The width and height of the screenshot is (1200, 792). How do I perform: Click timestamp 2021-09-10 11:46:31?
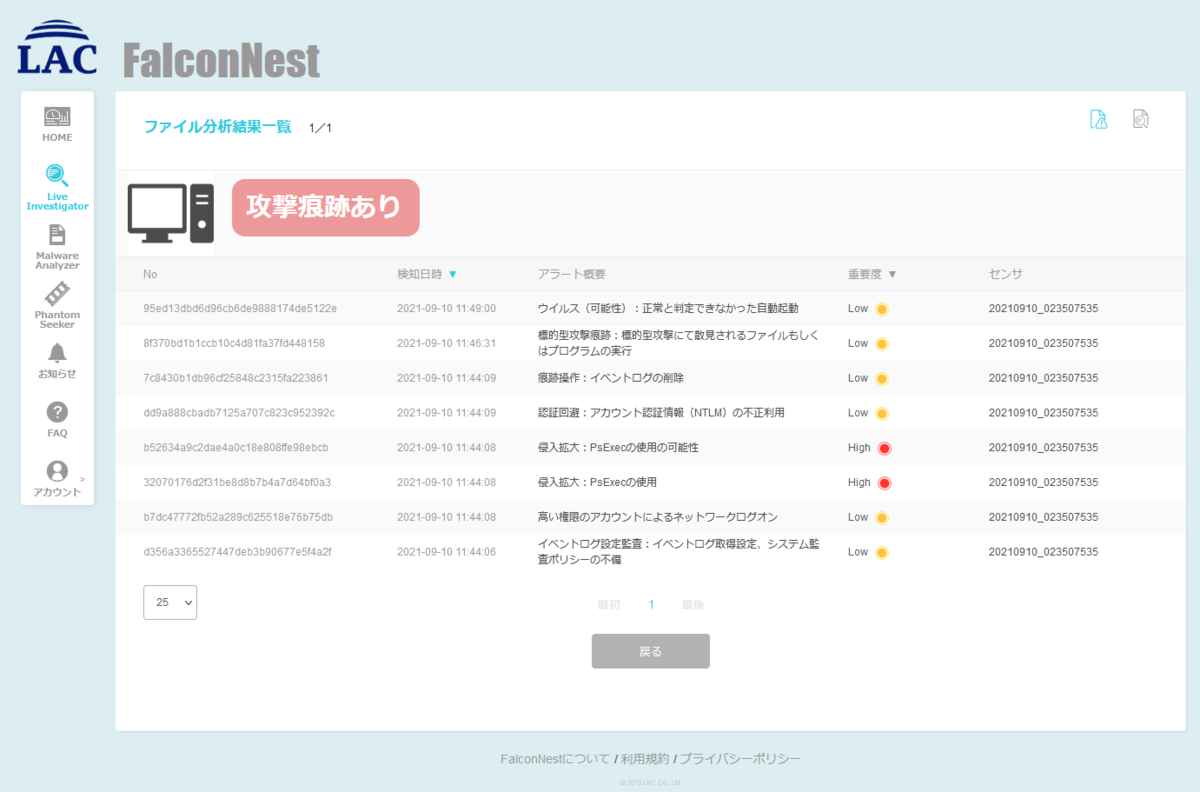pos(446,343)
